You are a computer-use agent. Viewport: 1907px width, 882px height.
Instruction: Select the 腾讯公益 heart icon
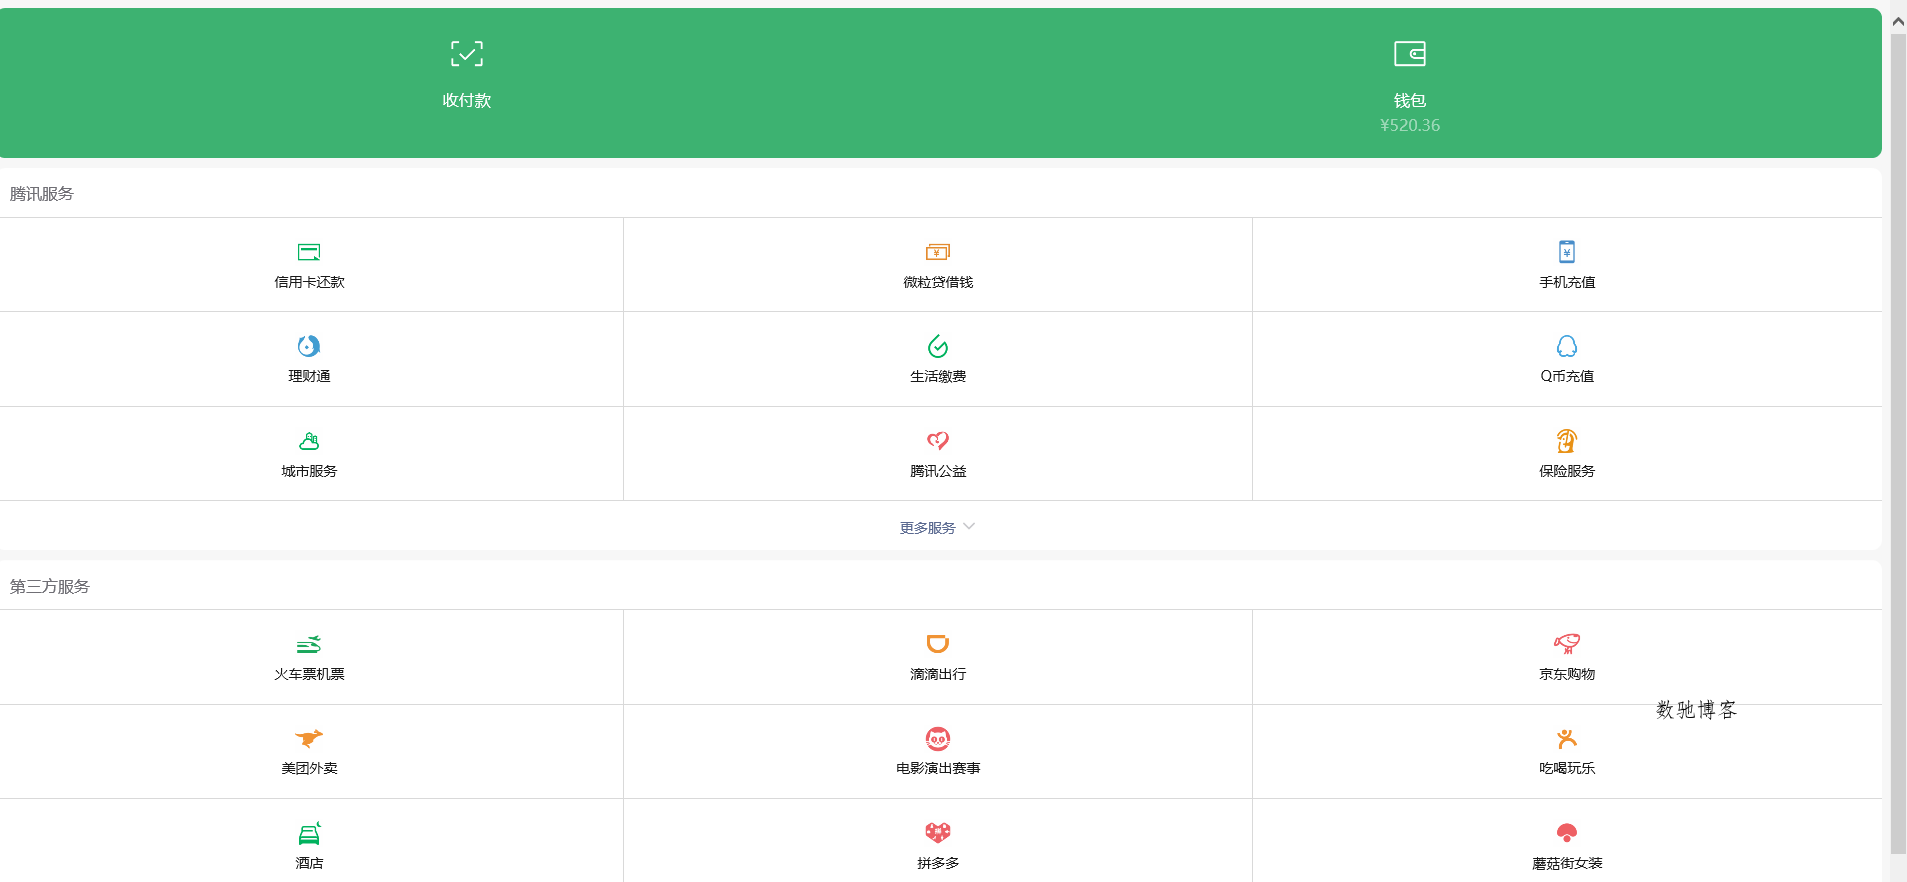click(938, 441)
